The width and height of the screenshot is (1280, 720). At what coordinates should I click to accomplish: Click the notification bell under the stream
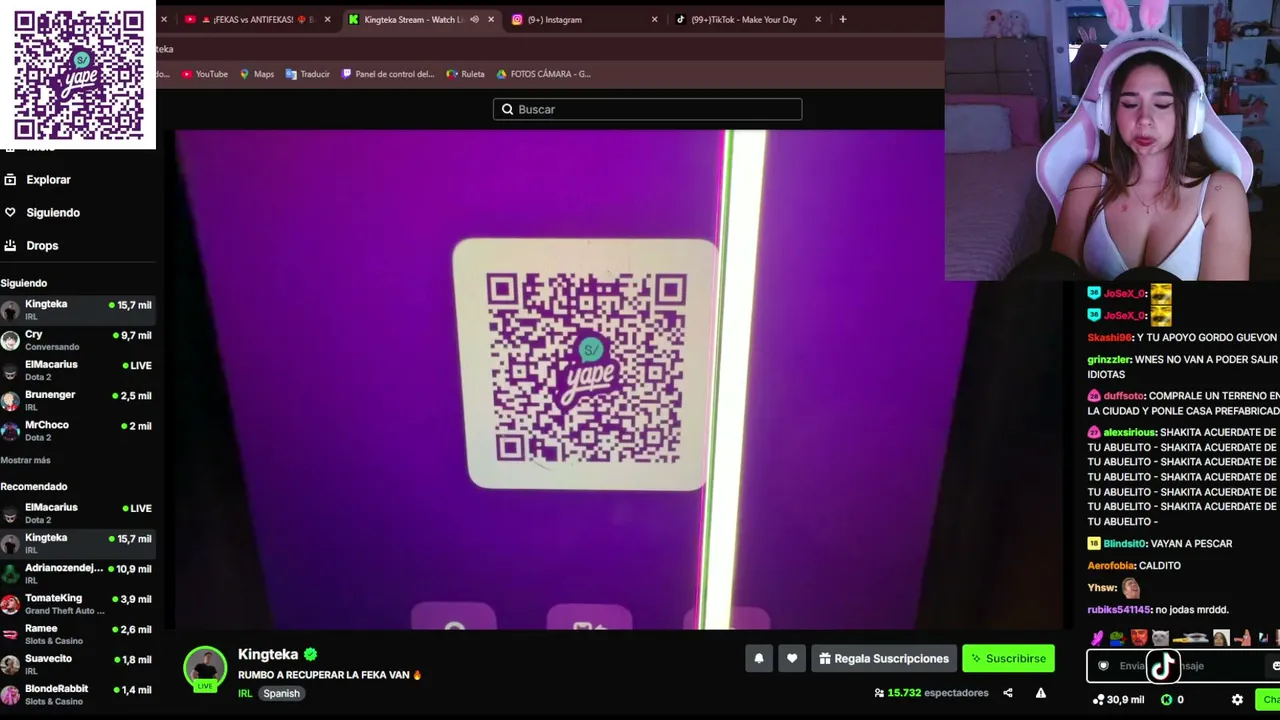coord(759,658)
